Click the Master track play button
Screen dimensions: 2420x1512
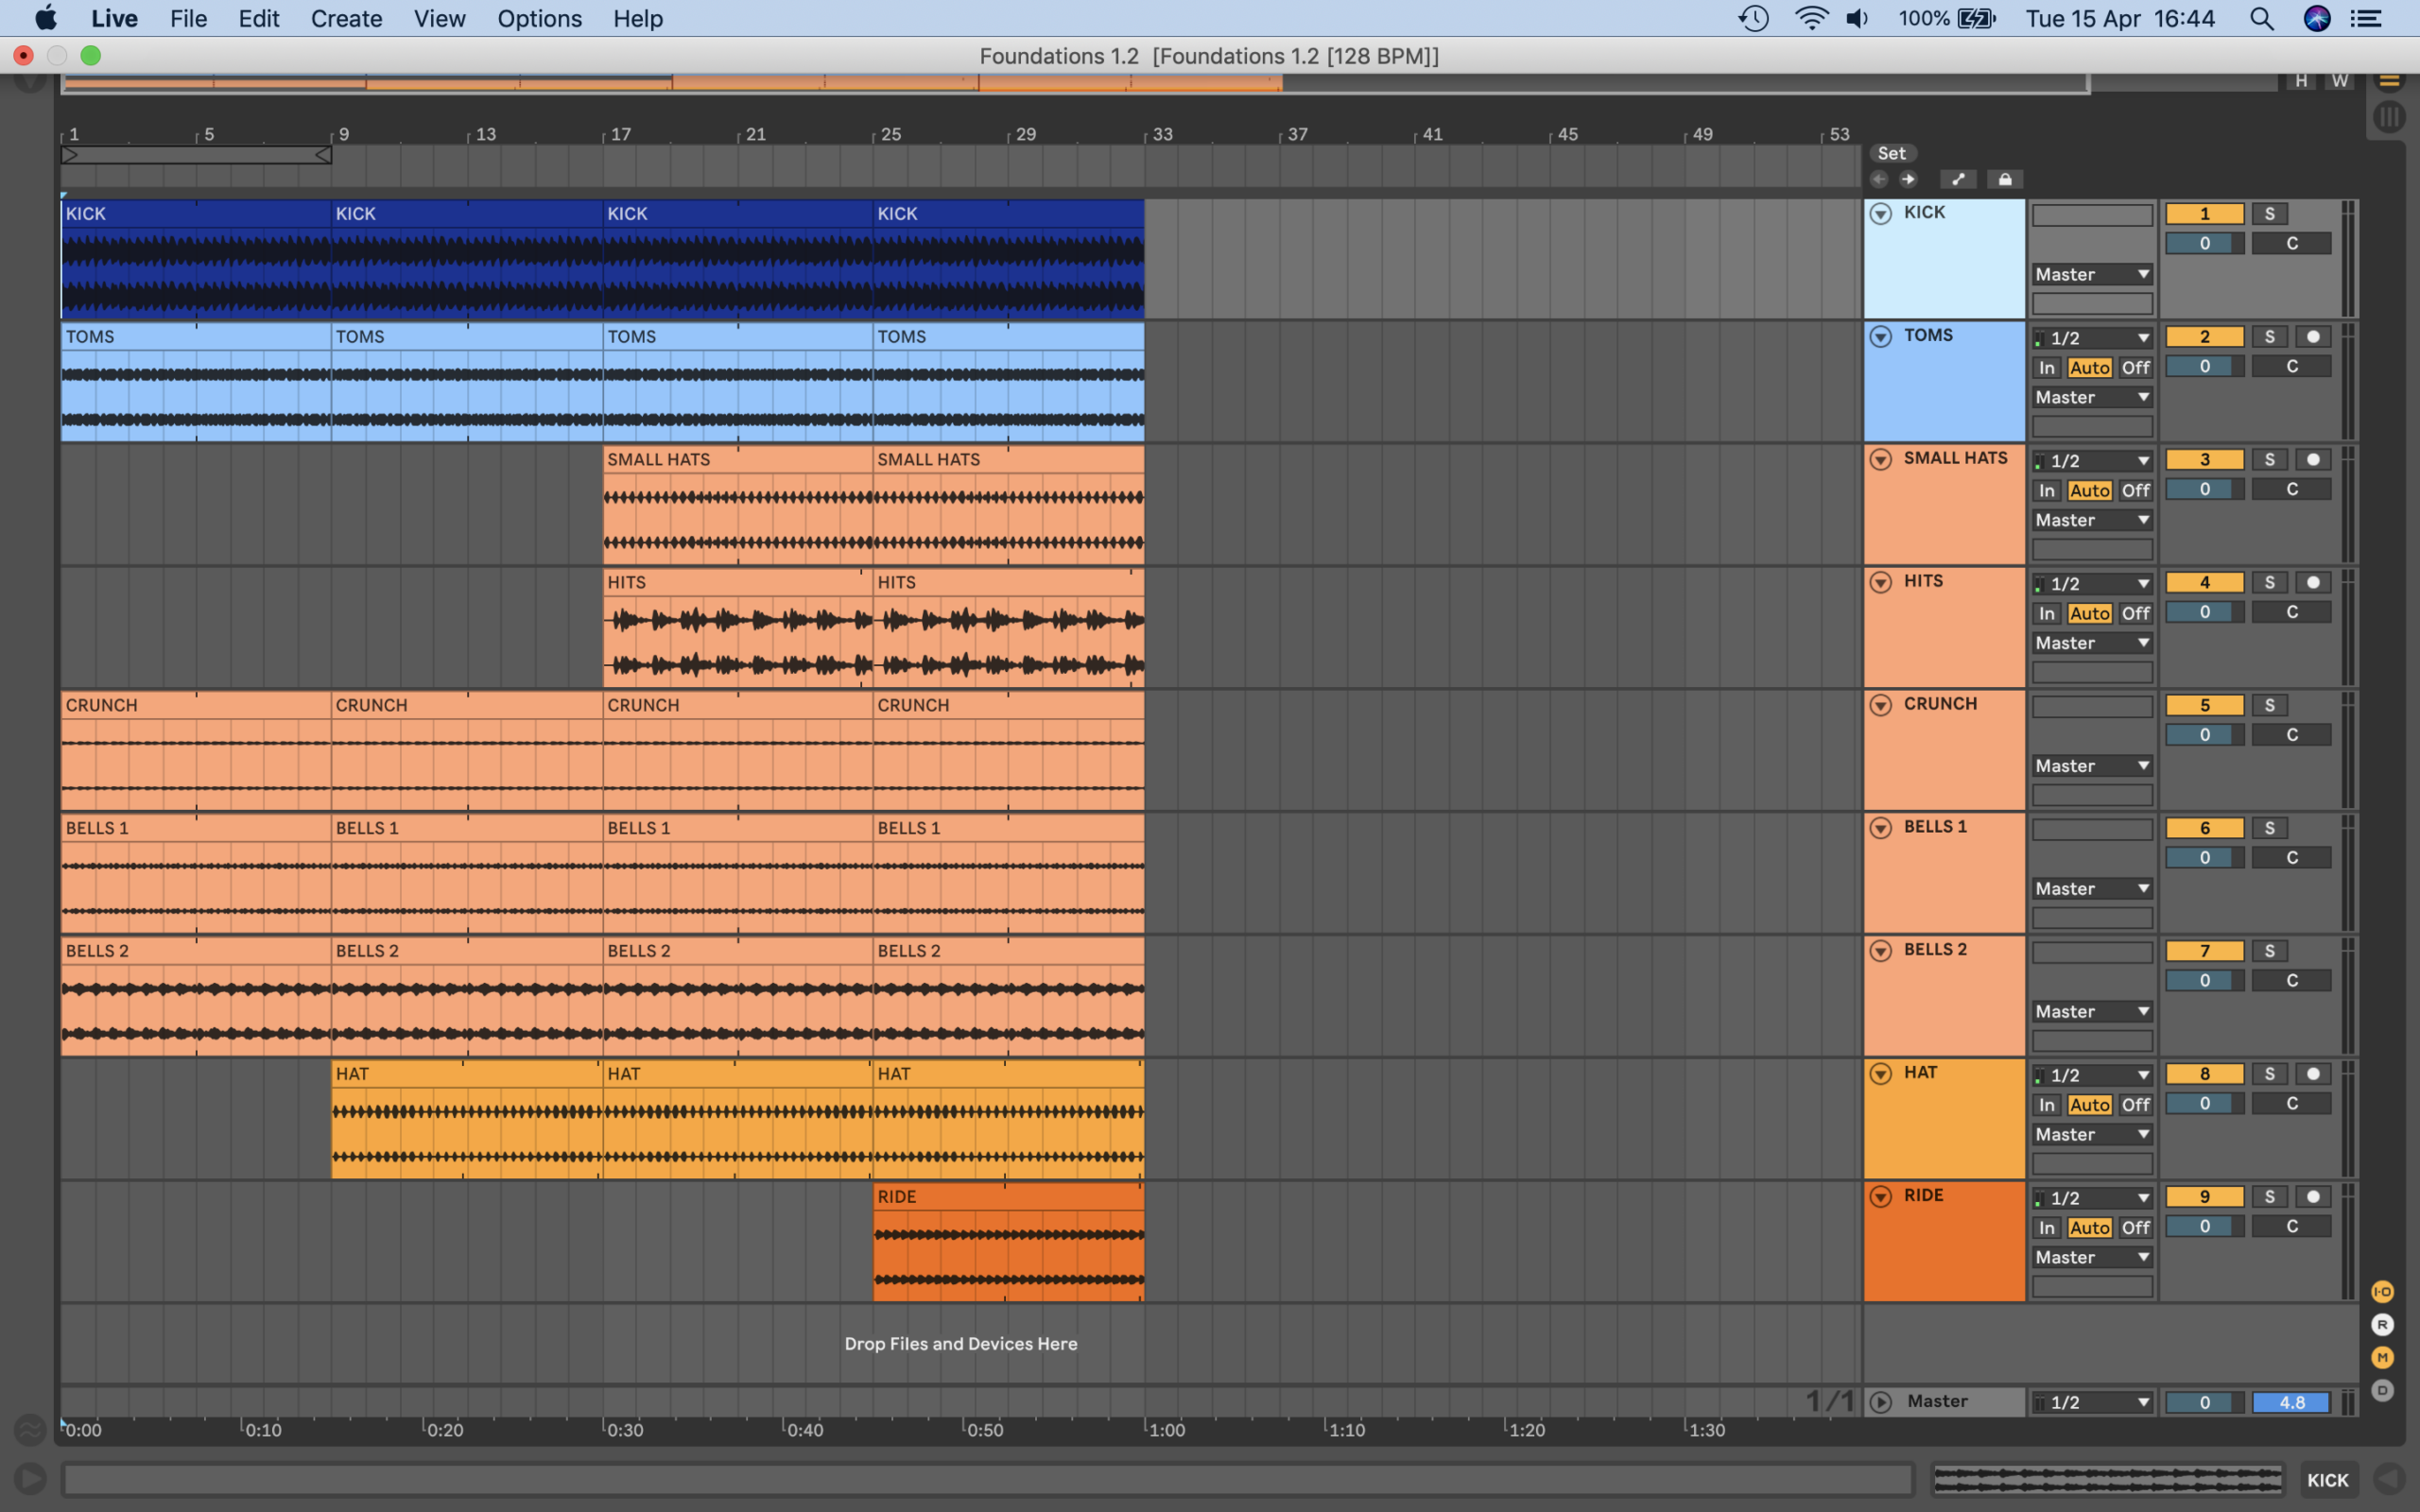(1880, 1402)
